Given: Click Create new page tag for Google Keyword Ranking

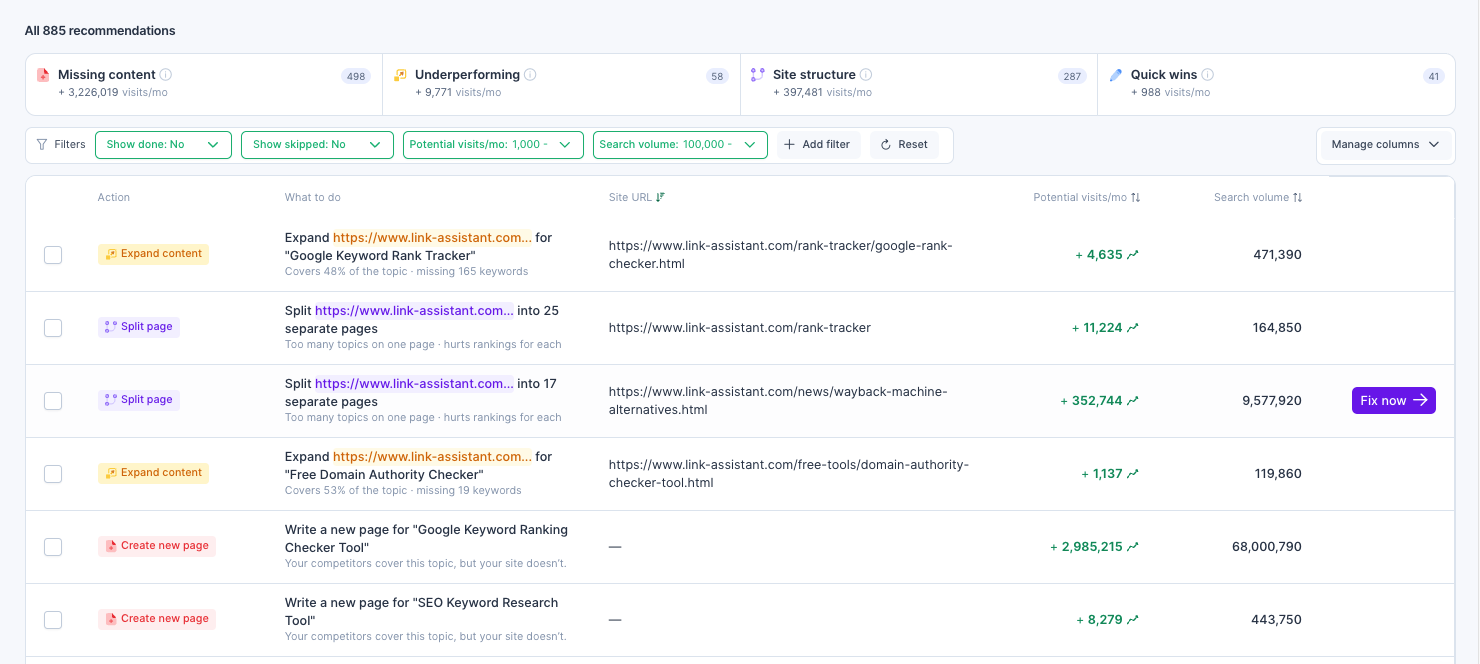Looking at the screenshot, I should (157, 546).
